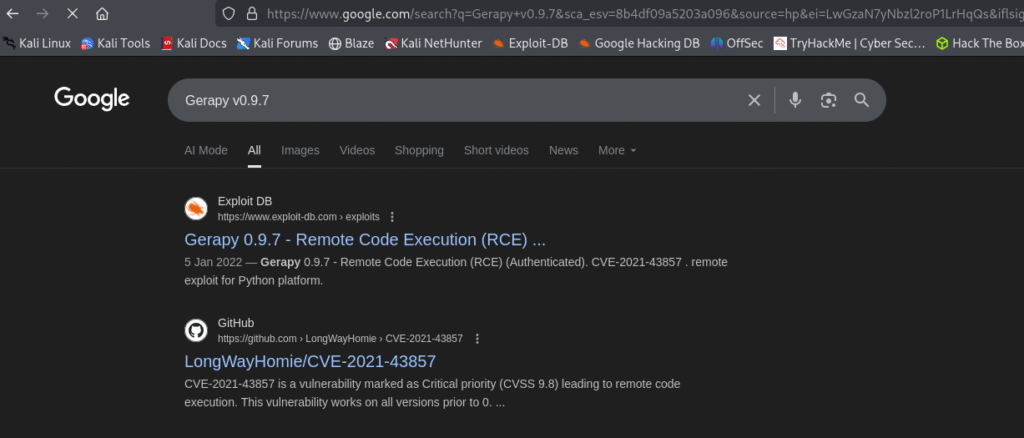The width and height of the screenshot is (1024, 438).
Task: Open LongWayHomie/CVE-2021-43857 GitHub link
Action: point(310,361)
